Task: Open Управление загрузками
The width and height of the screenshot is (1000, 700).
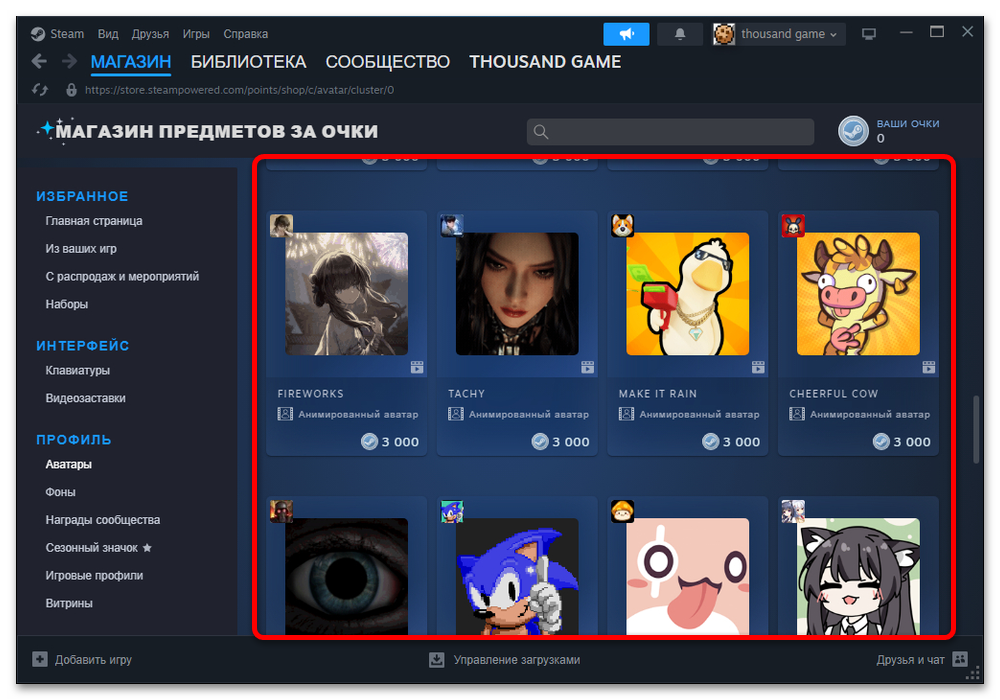Action: [x=504, y=659]
